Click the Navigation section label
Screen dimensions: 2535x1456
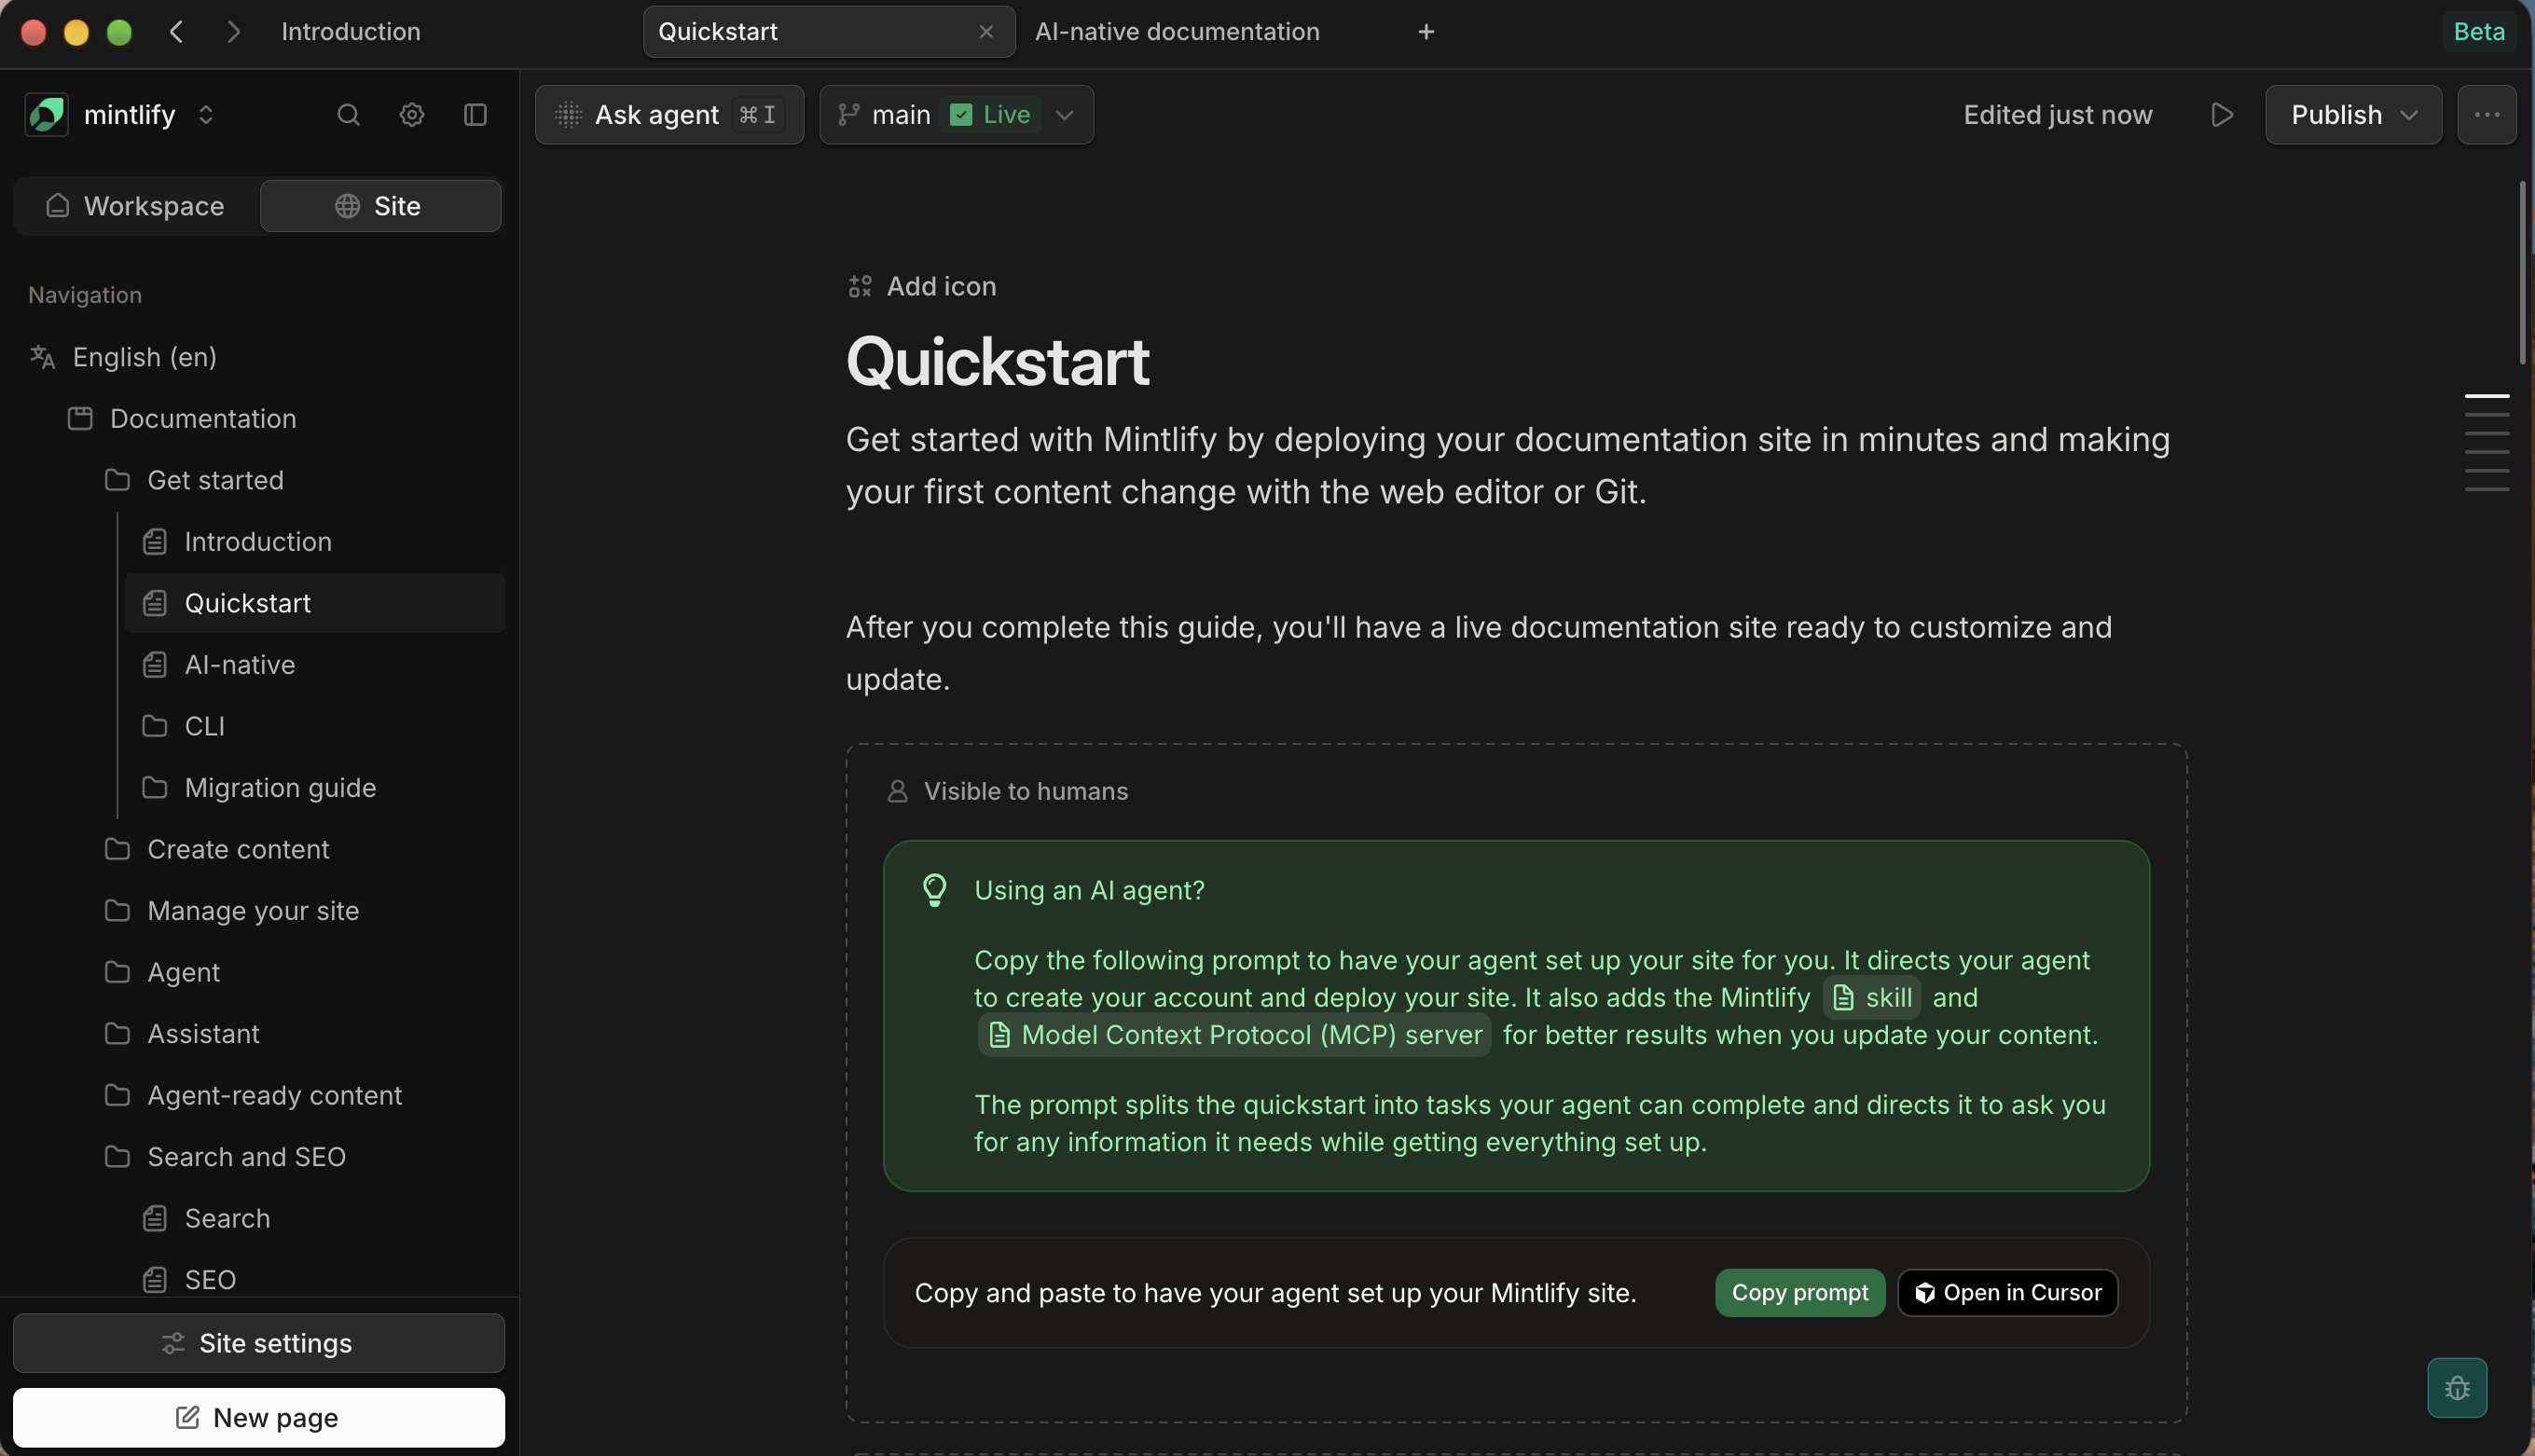85,295
